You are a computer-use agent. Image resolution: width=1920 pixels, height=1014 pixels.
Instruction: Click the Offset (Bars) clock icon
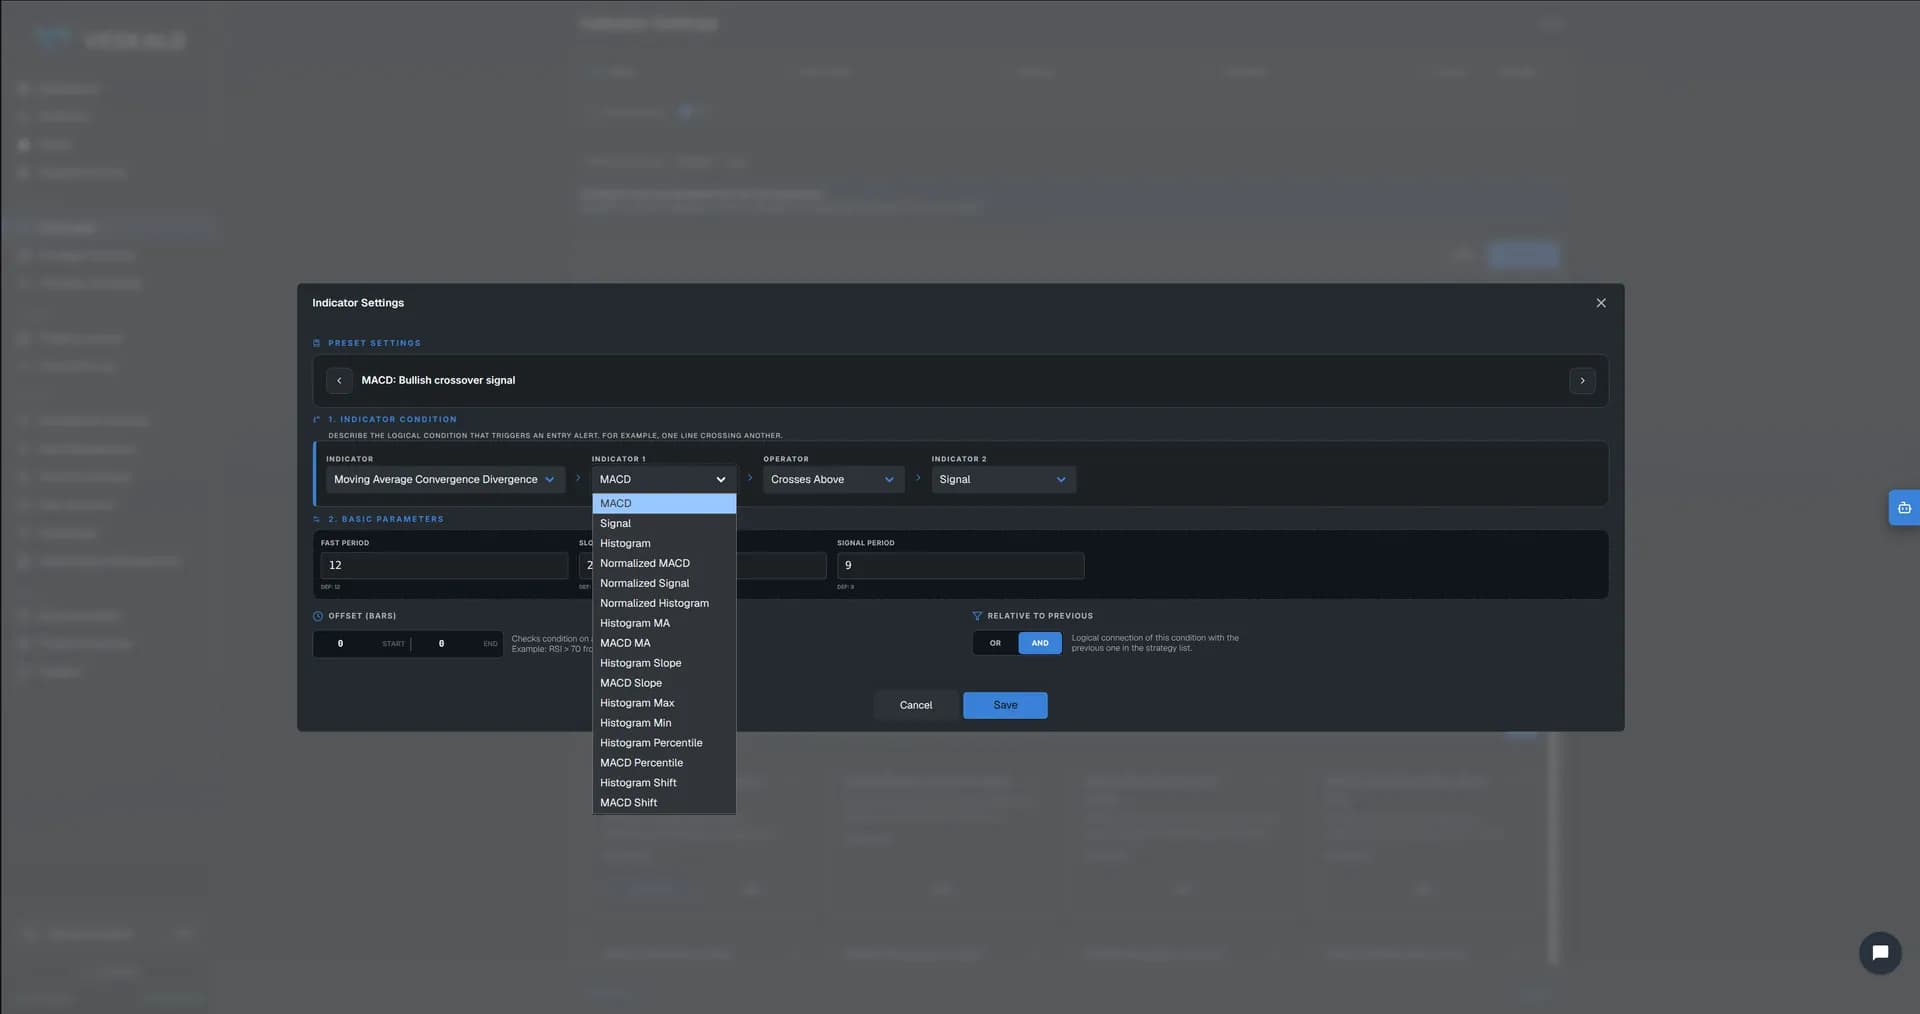click(318, 616)
